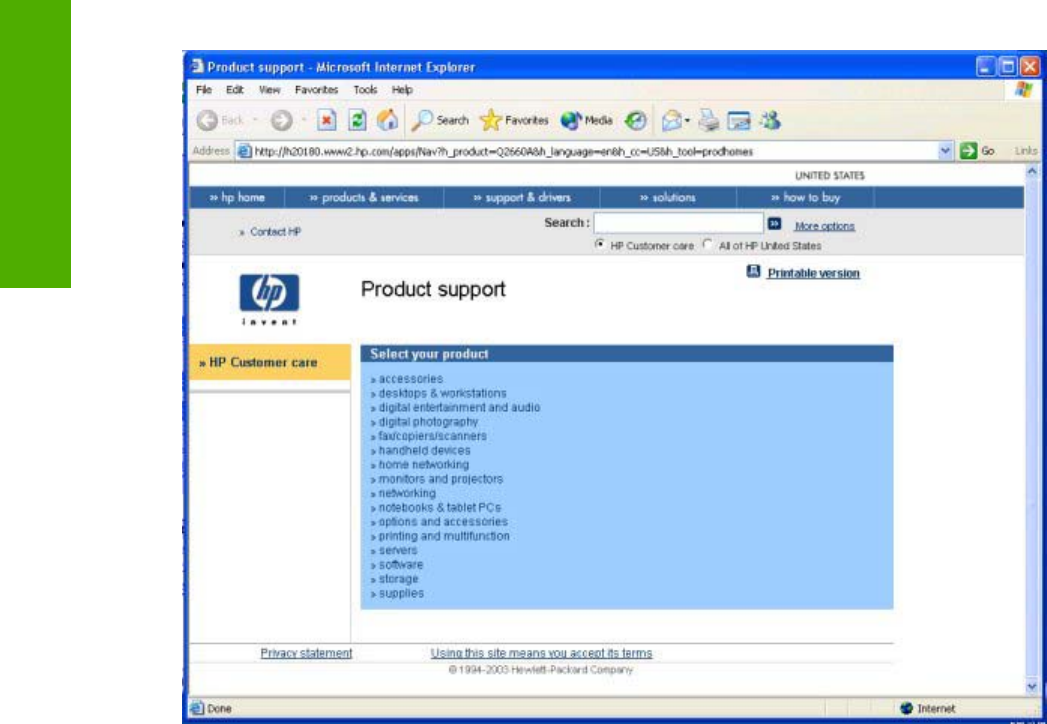The image size is (1047, 724).
Task: Open the products & services tab
Action: pos(364,198)
